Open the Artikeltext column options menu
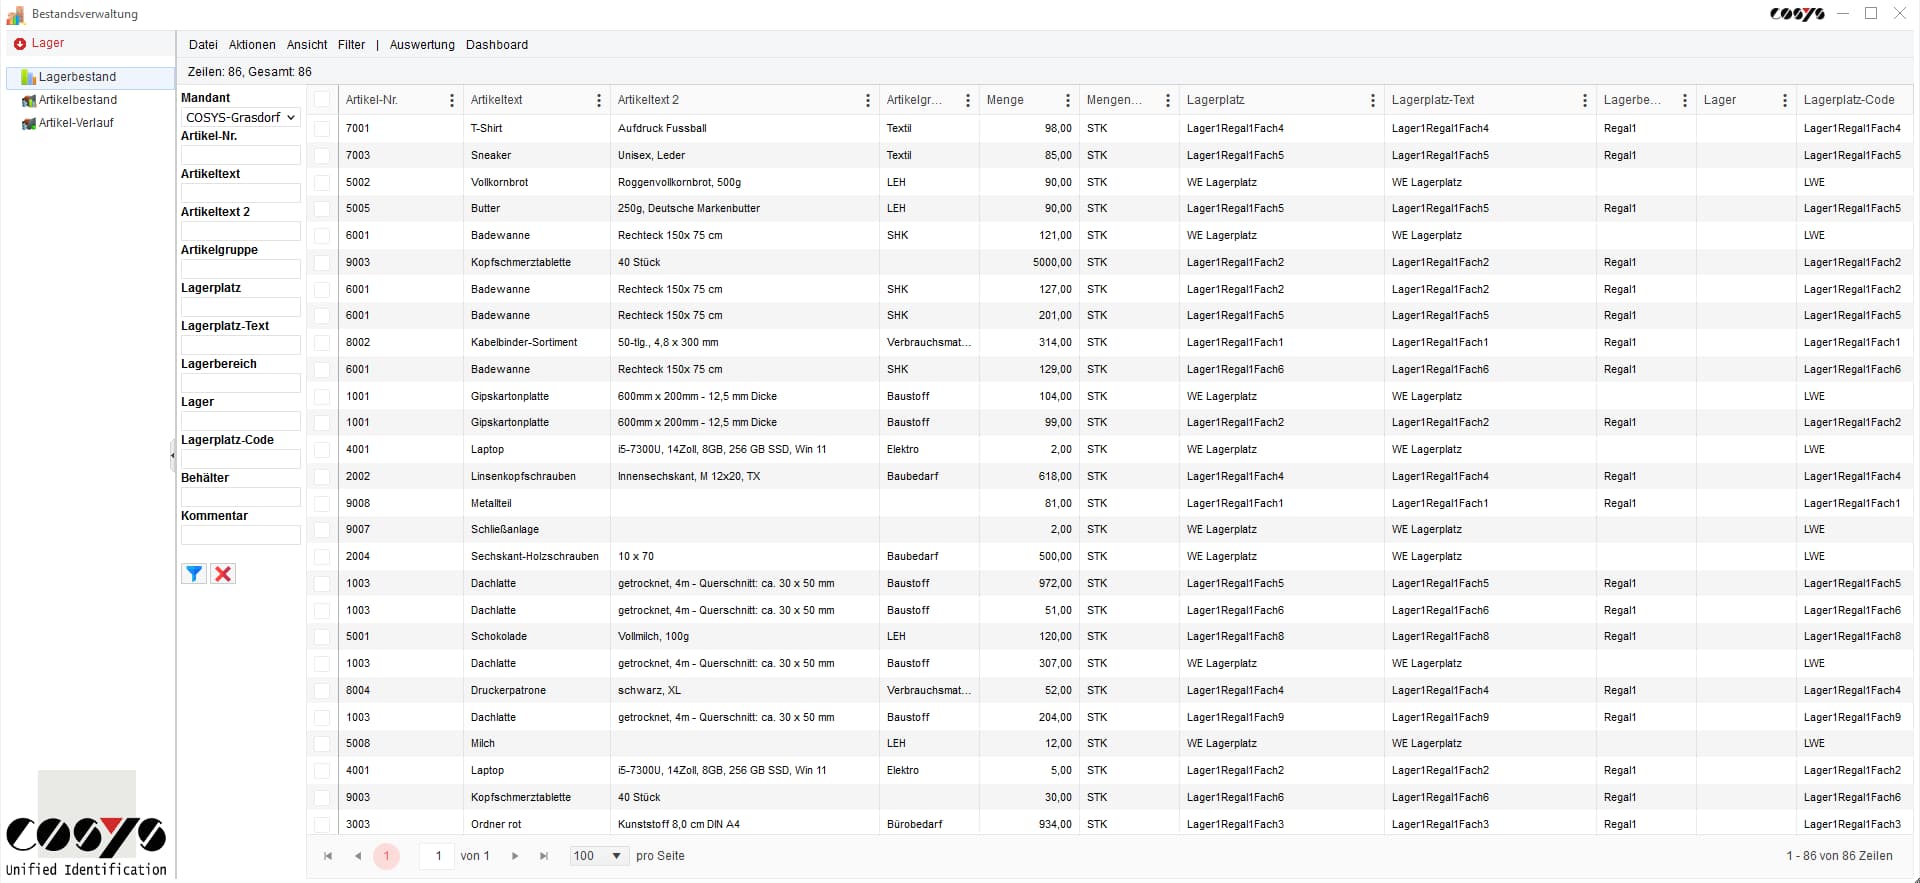This screenshot has height=883, width=1920. pos(599,100)
